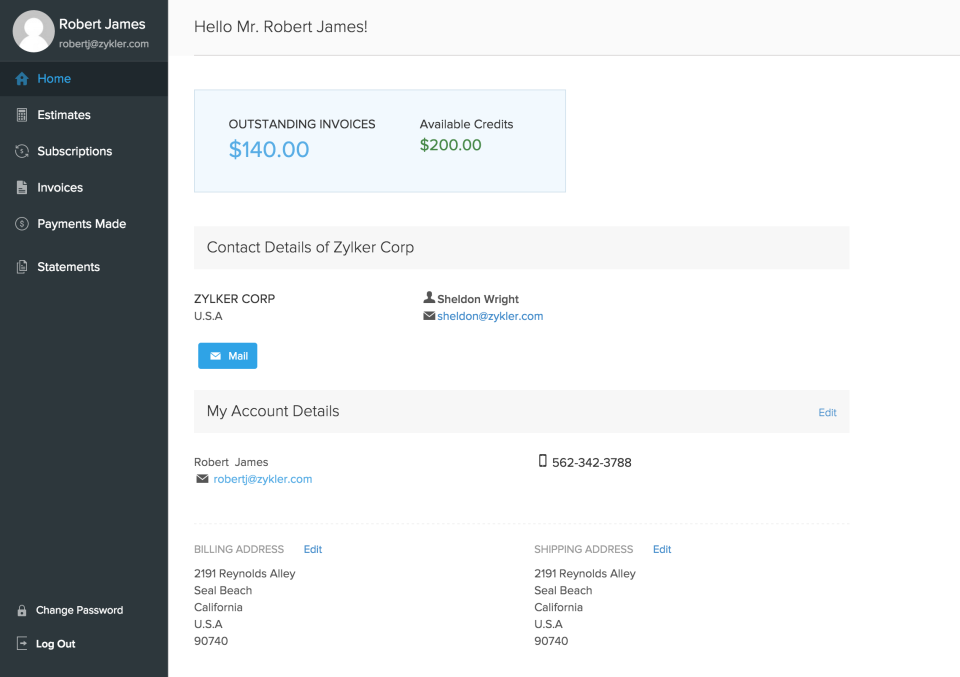Open the Payments Made section

(x=82, y=223)
